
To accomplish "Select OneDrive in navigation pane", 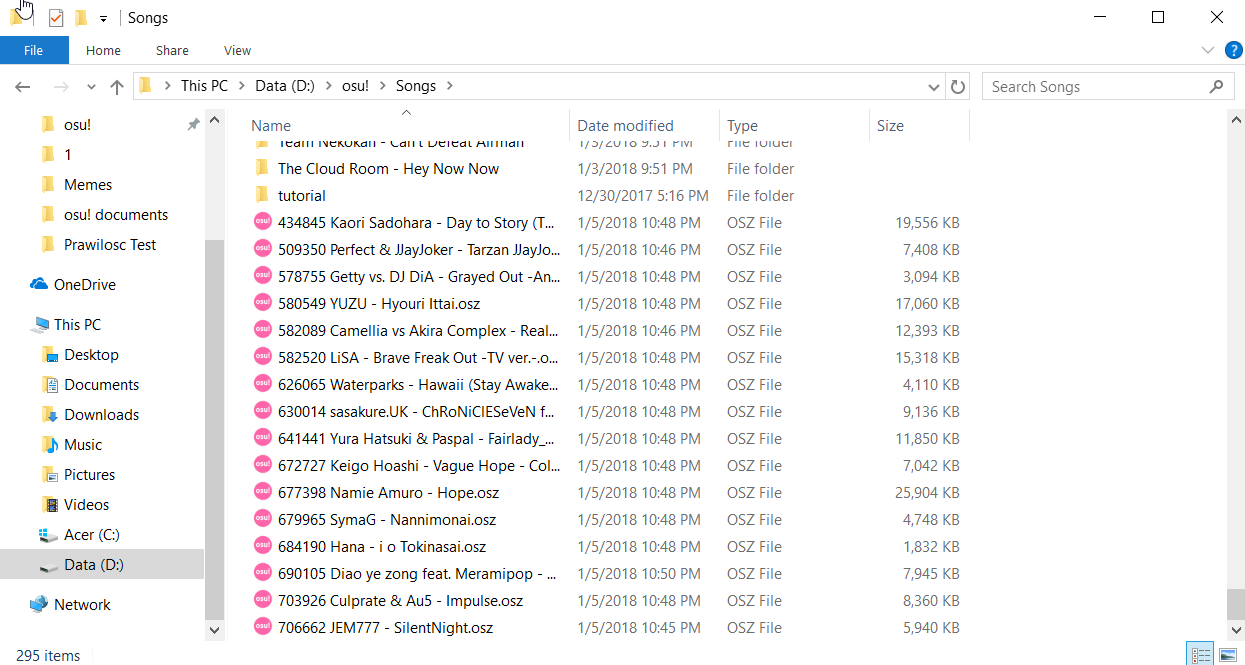I will pyautogui.click(x=84, y=285).
